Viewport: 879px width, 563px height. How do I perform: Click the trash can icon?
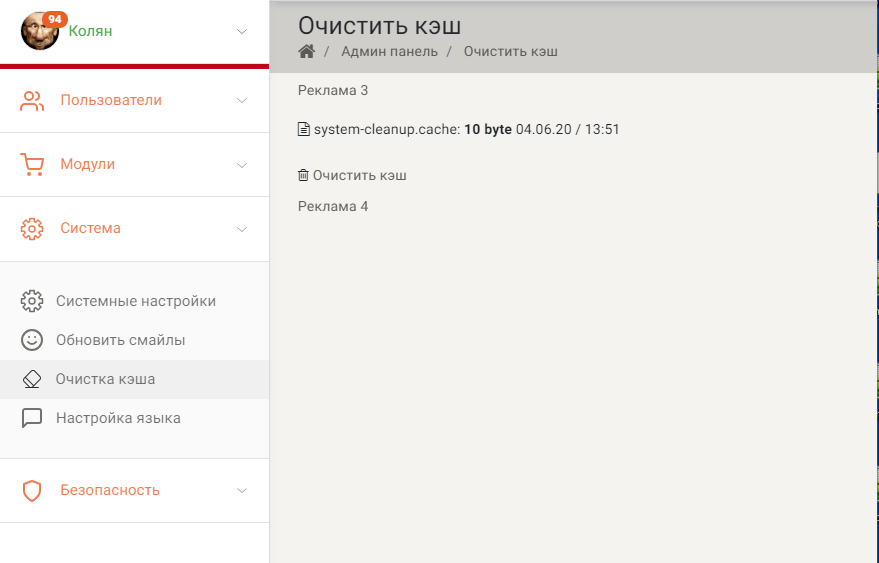[x=303, y=175]
